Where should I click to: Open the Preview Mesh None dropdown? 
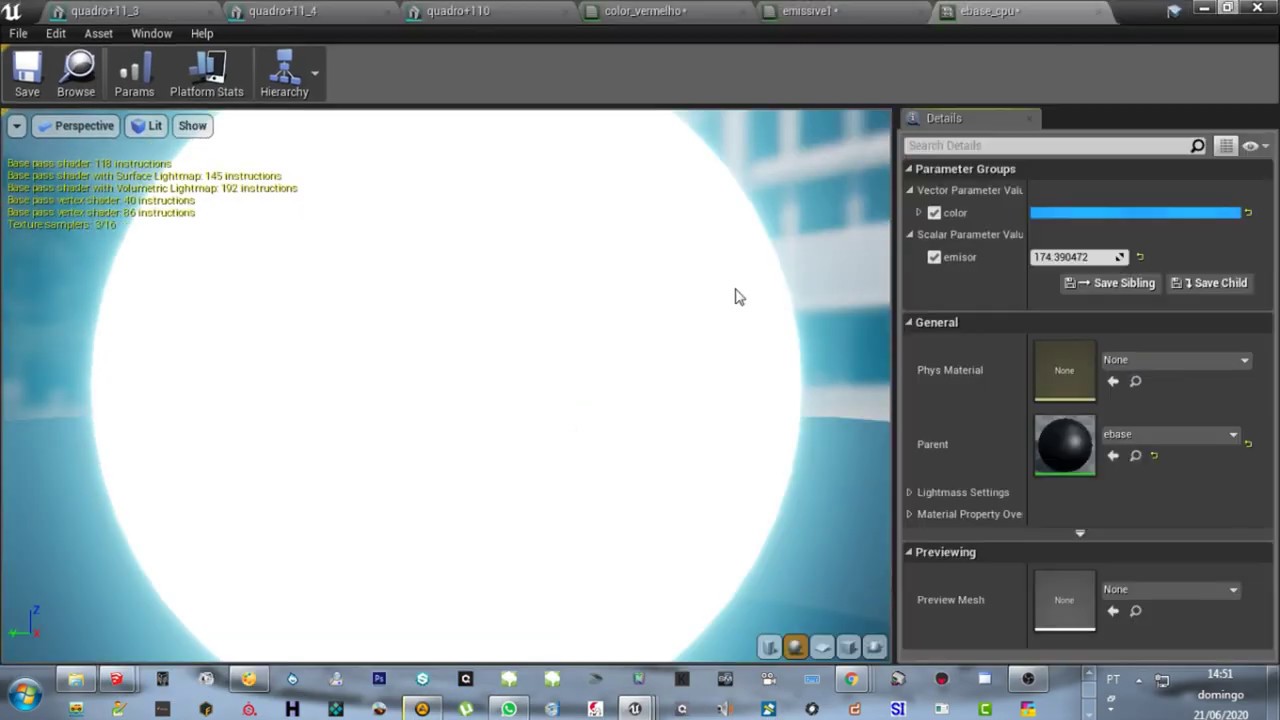pyautogui.click(x=1170, y=590)
